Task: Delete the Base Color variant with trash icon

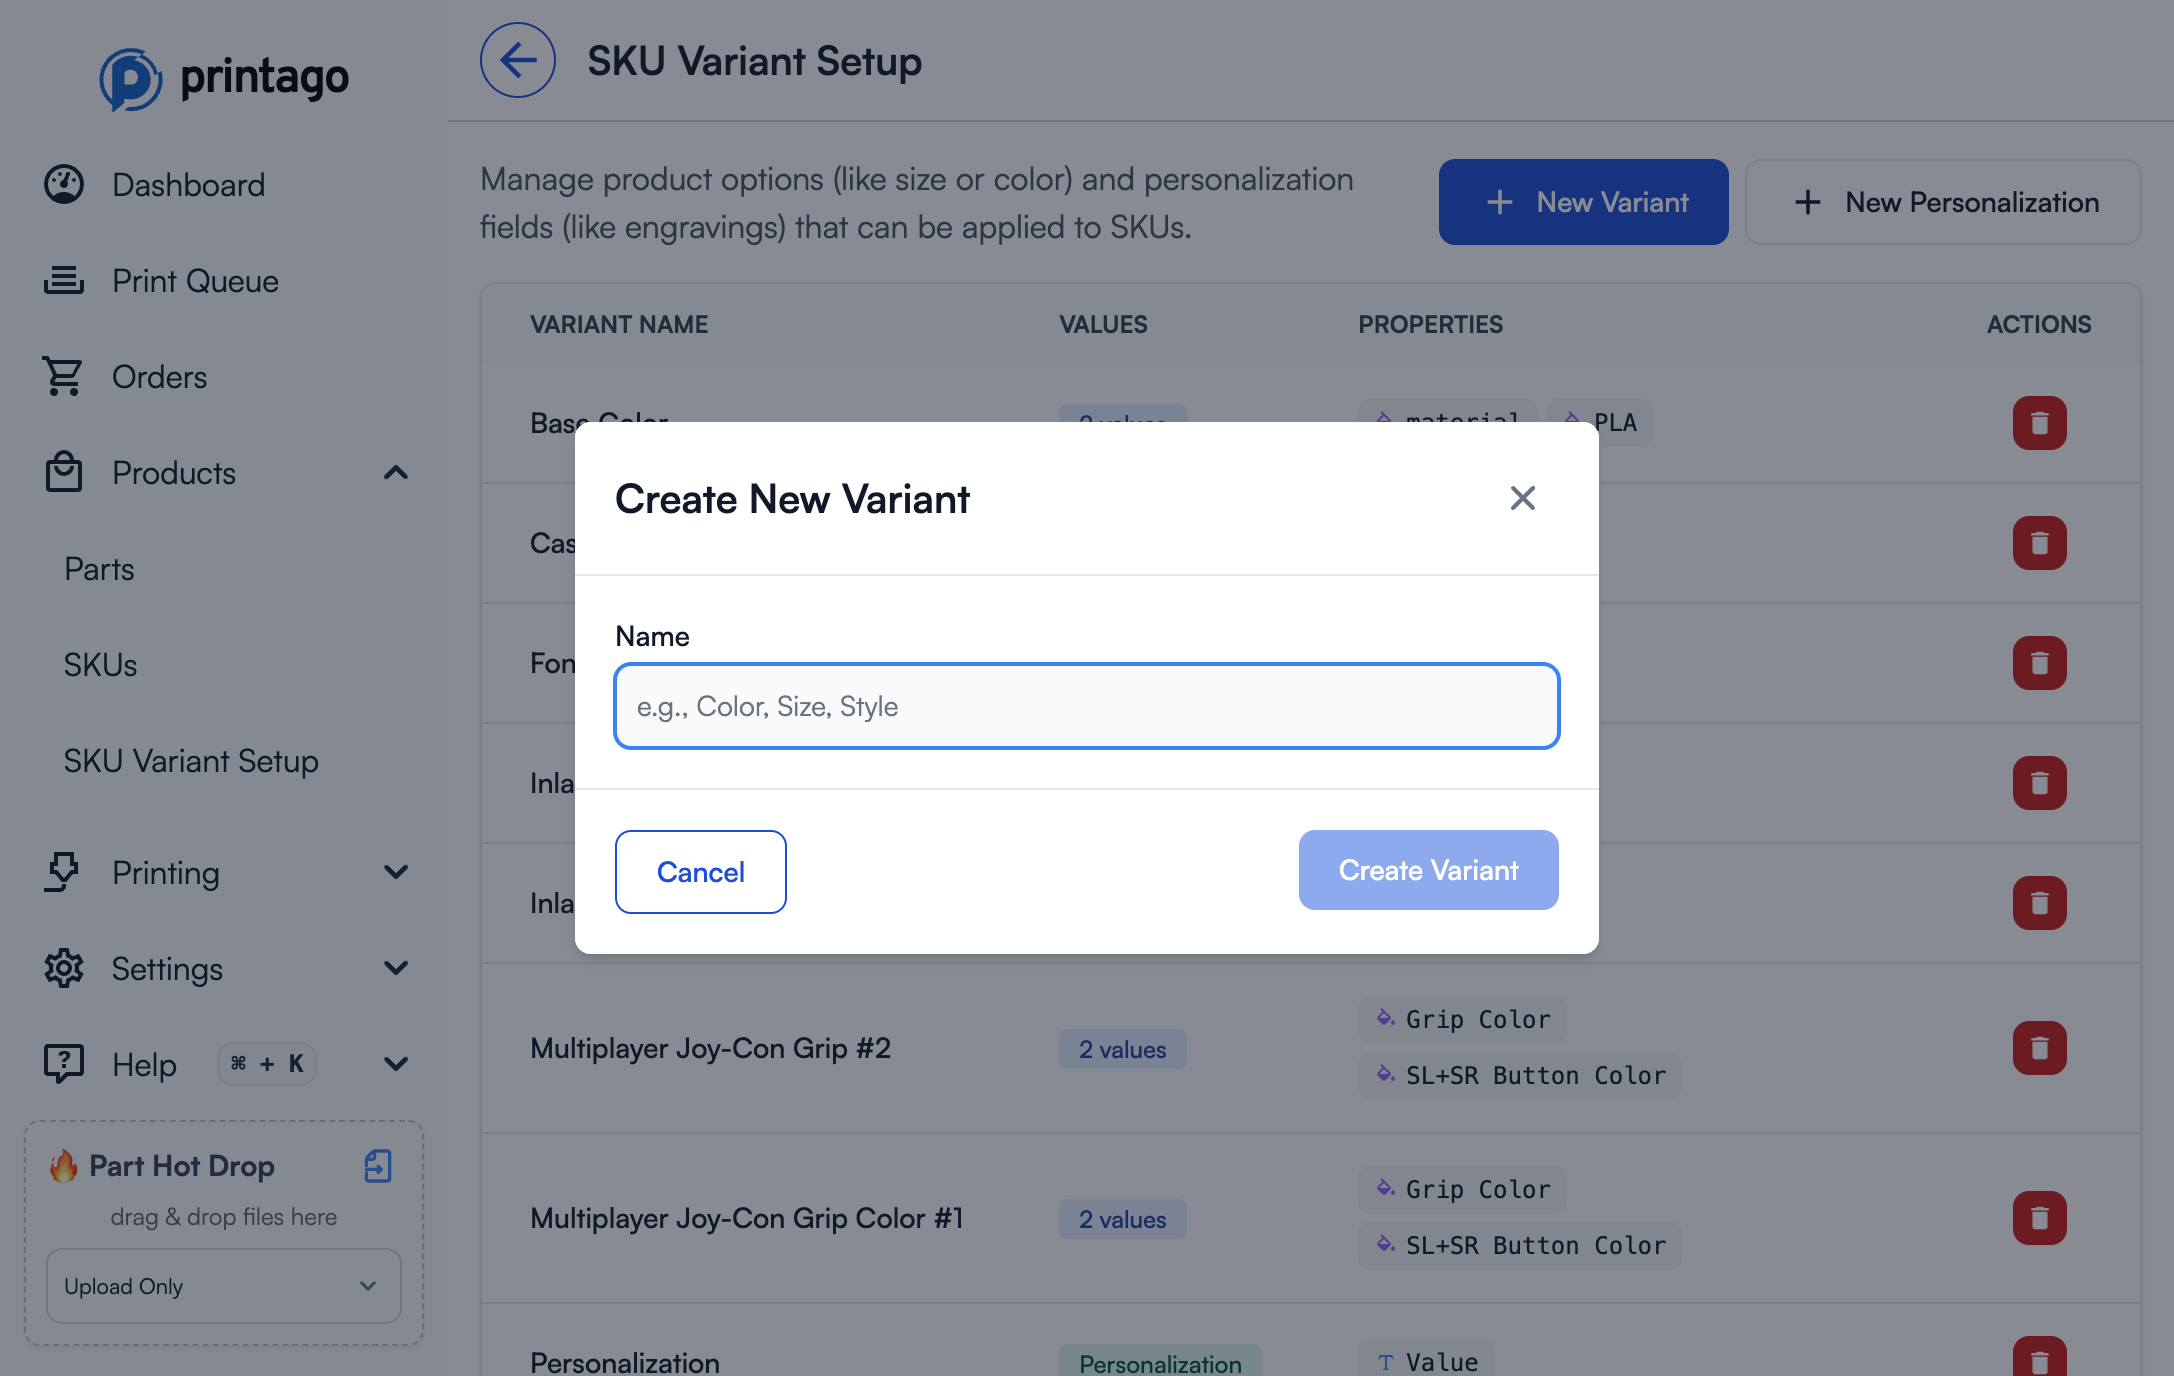Action: click(x=2039, y=423)
